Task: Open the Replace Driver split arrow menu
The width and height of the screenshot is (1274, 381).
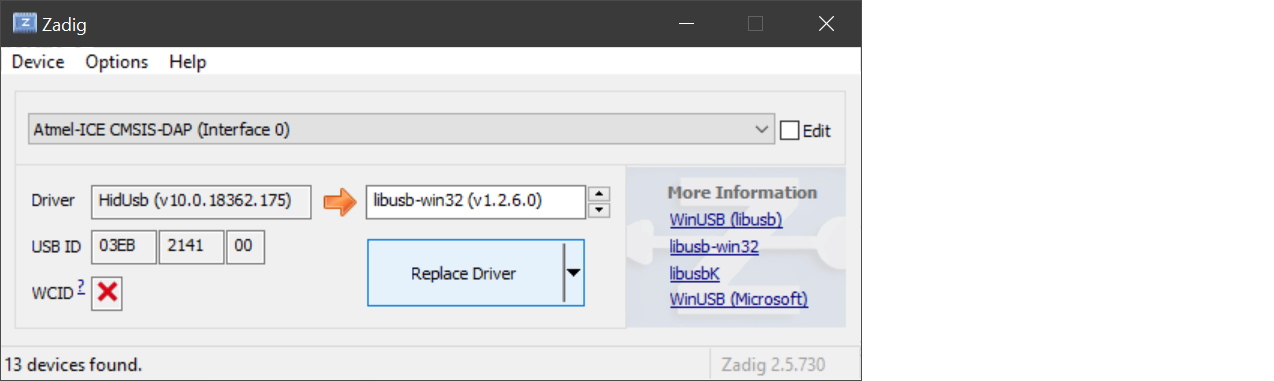Action: tap(574, 272)
